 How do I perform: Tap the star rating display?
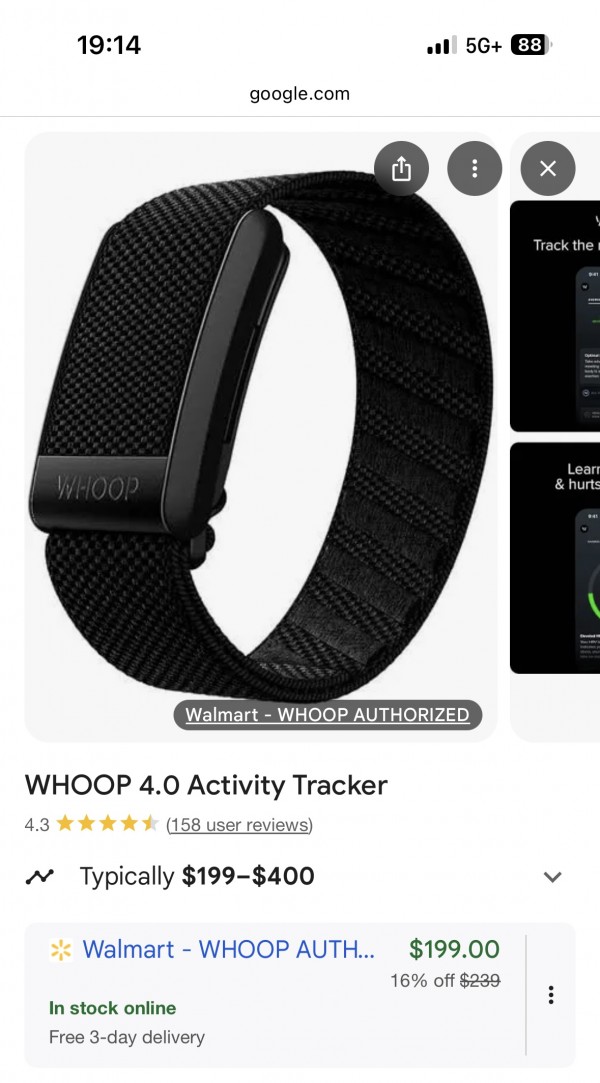click(107, 823)
